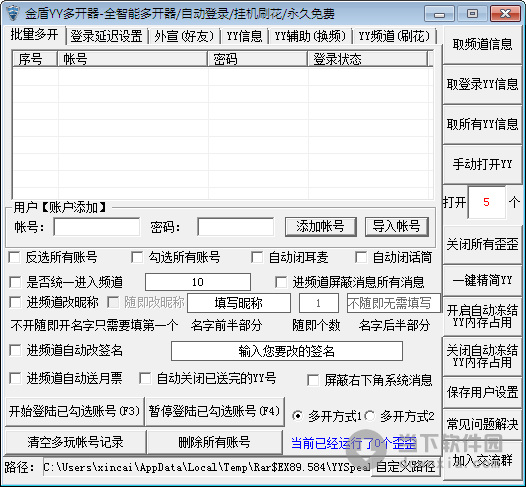Screen dimensions: 526x487
Task: Click the 填写昵称 nickname field
Action: [x=239, y=303]
